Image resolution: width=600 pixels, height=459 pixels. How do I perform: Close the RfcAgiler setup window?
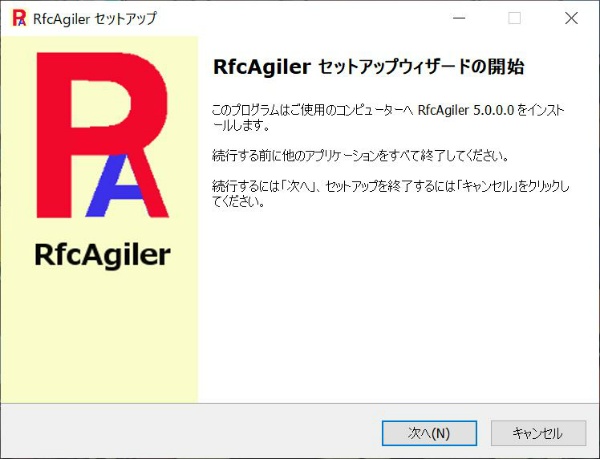click(571, 18)
